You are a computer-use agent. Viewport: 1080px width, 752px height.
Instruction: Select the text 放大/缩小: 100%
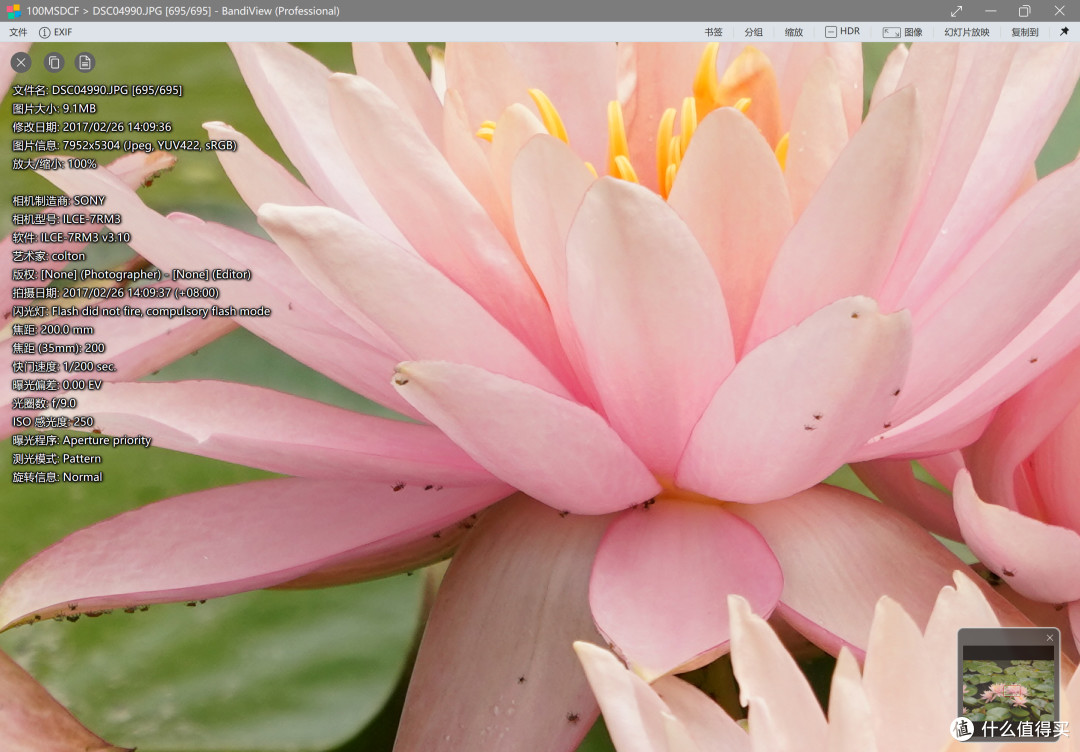click(x=54, y=164)
